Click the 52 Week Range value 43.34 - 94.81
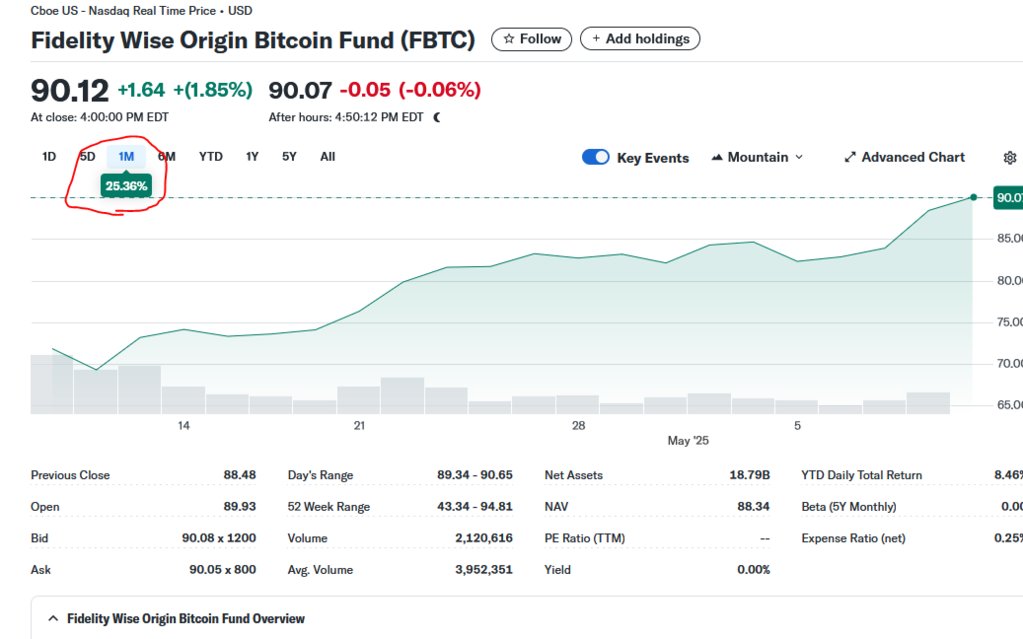This screenshot has width=1023, height=639. point(475,507)
